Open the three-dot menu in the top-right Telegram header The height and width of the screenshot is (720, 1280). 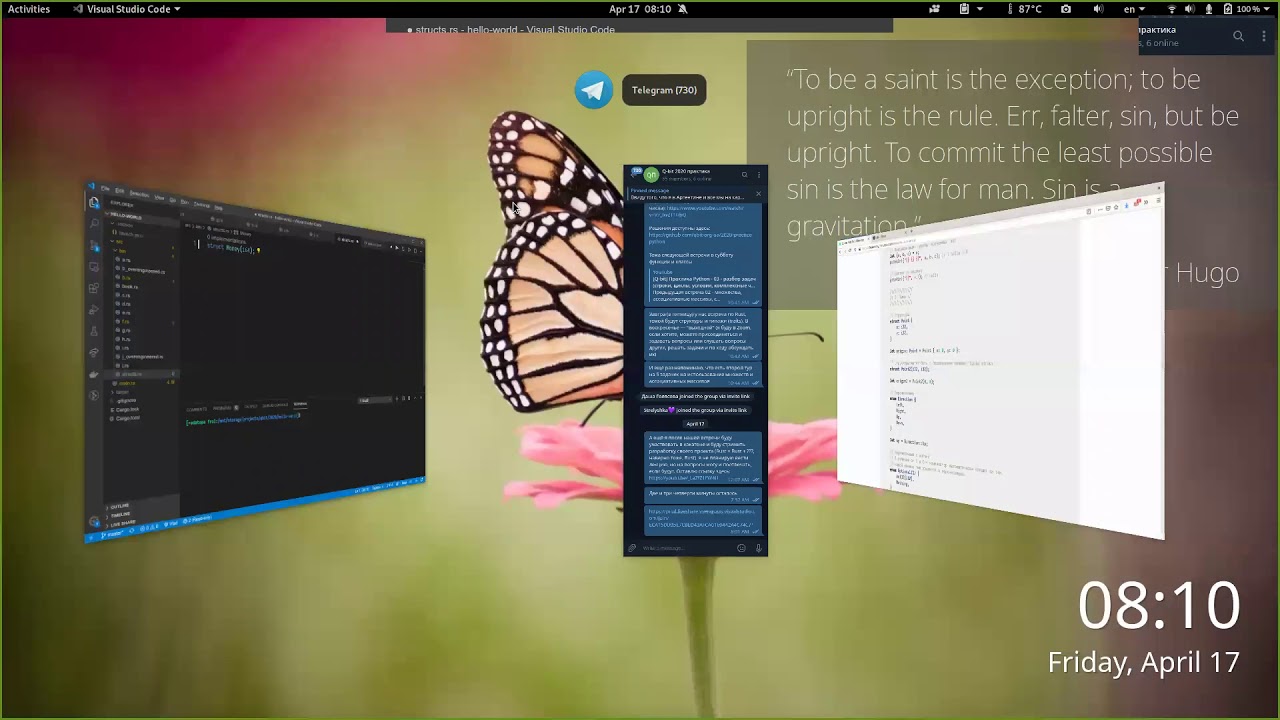point(1266,36)
